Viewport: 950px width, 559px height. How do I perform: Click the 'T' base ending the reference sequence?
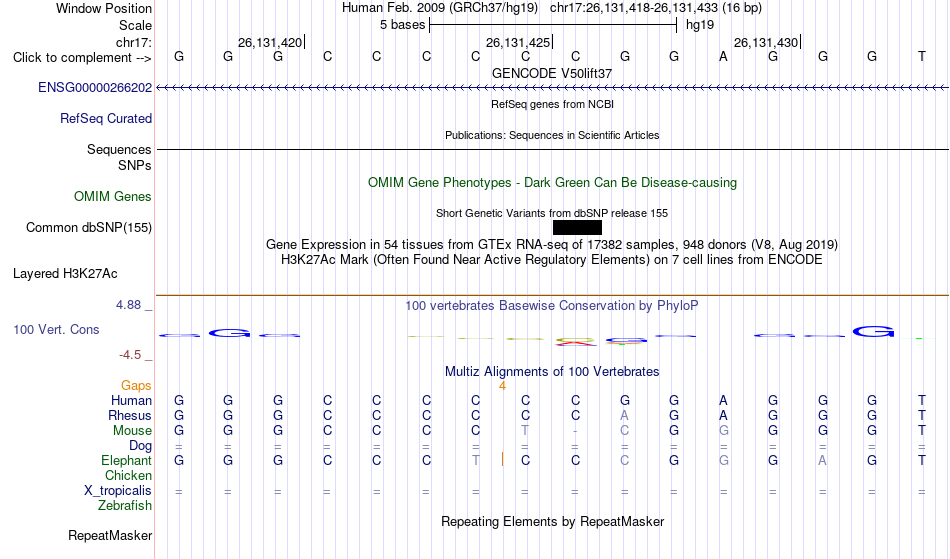[x=922, y=57]
